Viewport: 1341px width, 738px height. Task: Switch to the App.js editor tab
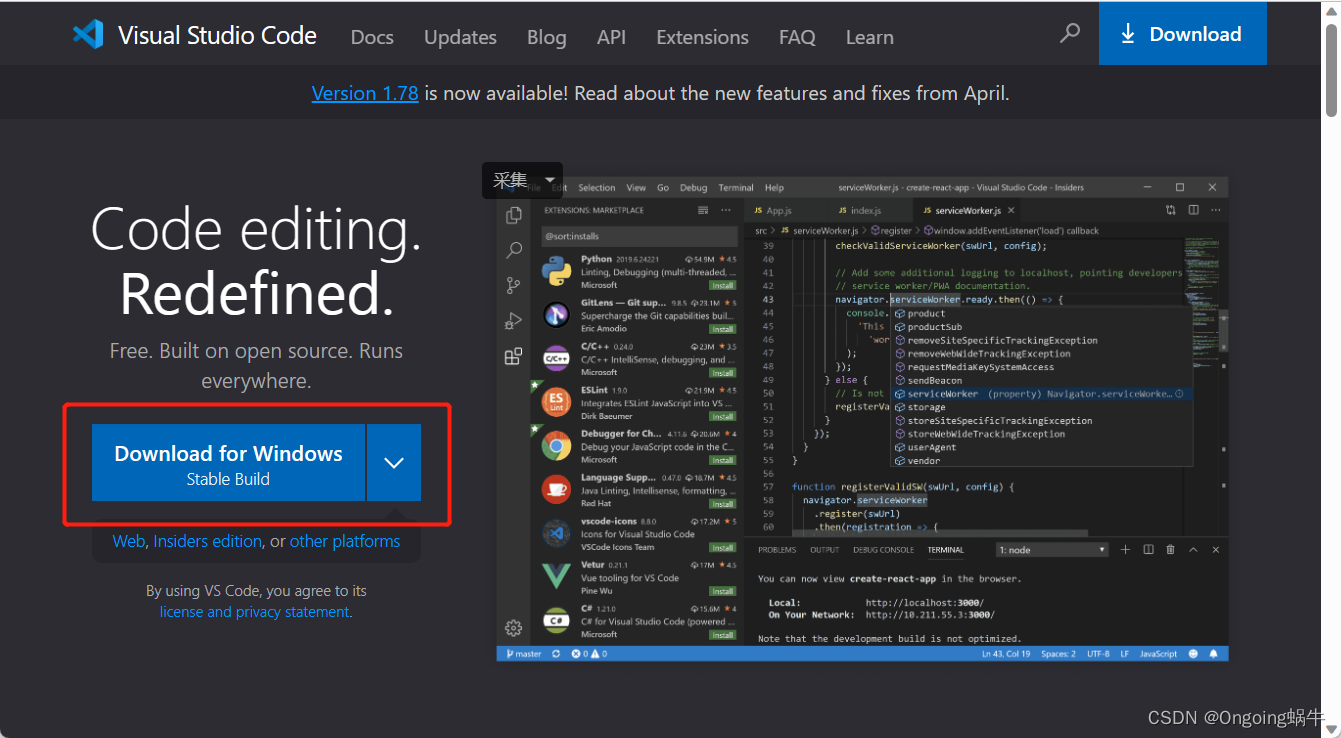click(x=778, y=211)
